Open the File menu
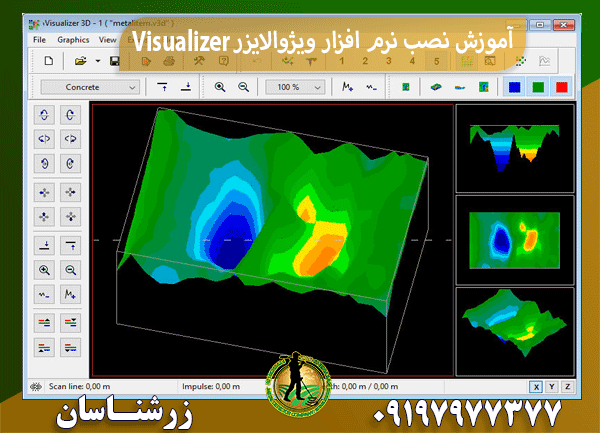Screen dimensions: 600x433 (x=39, y=40)
